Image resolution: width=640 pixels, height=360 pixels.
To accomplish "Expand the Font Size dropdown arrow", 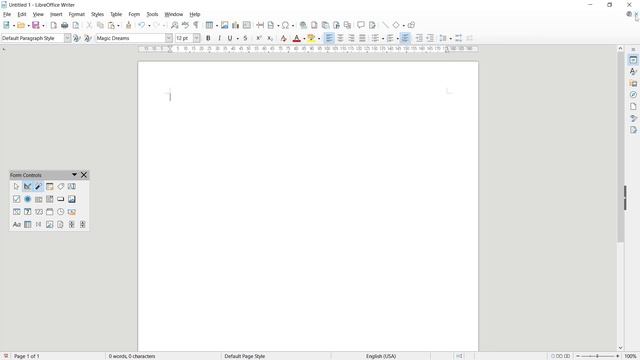I will (x=197, y=38).
